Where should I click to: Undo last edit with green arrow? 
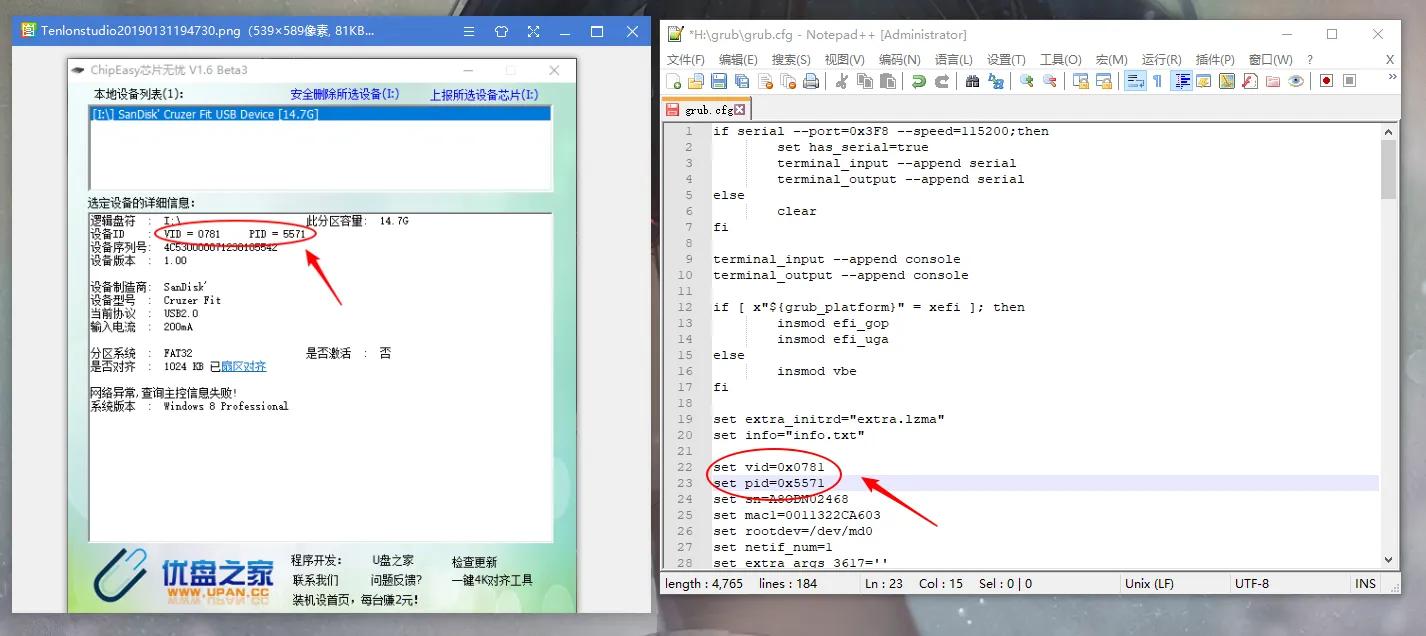(918, 81)
